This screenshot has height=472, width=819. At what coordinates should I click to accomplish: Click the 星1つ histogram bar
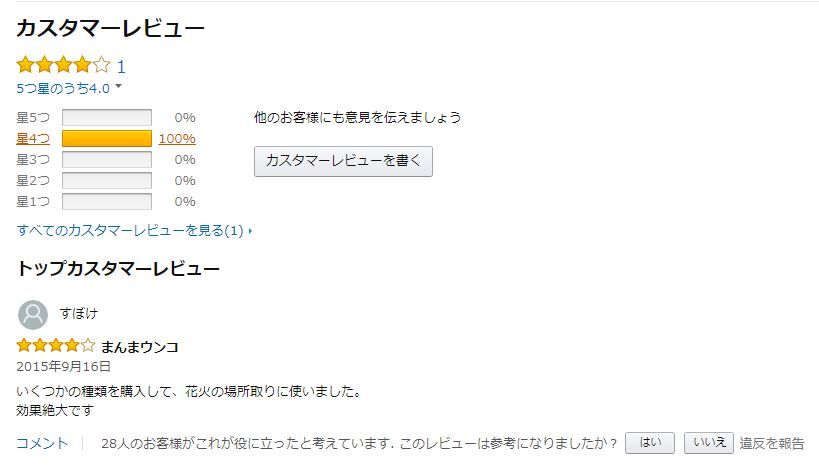click(x=107, y=201)
